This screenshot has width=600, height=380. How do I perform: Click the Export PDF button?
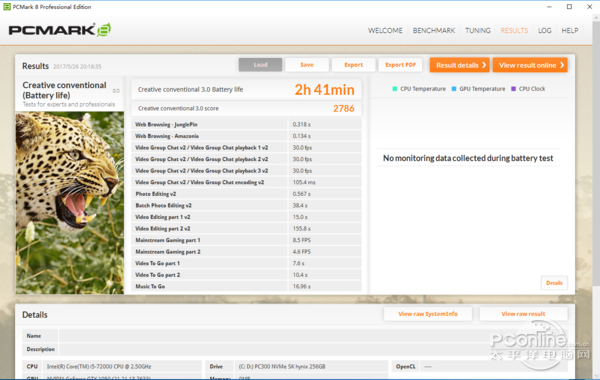tap(400, 65)
